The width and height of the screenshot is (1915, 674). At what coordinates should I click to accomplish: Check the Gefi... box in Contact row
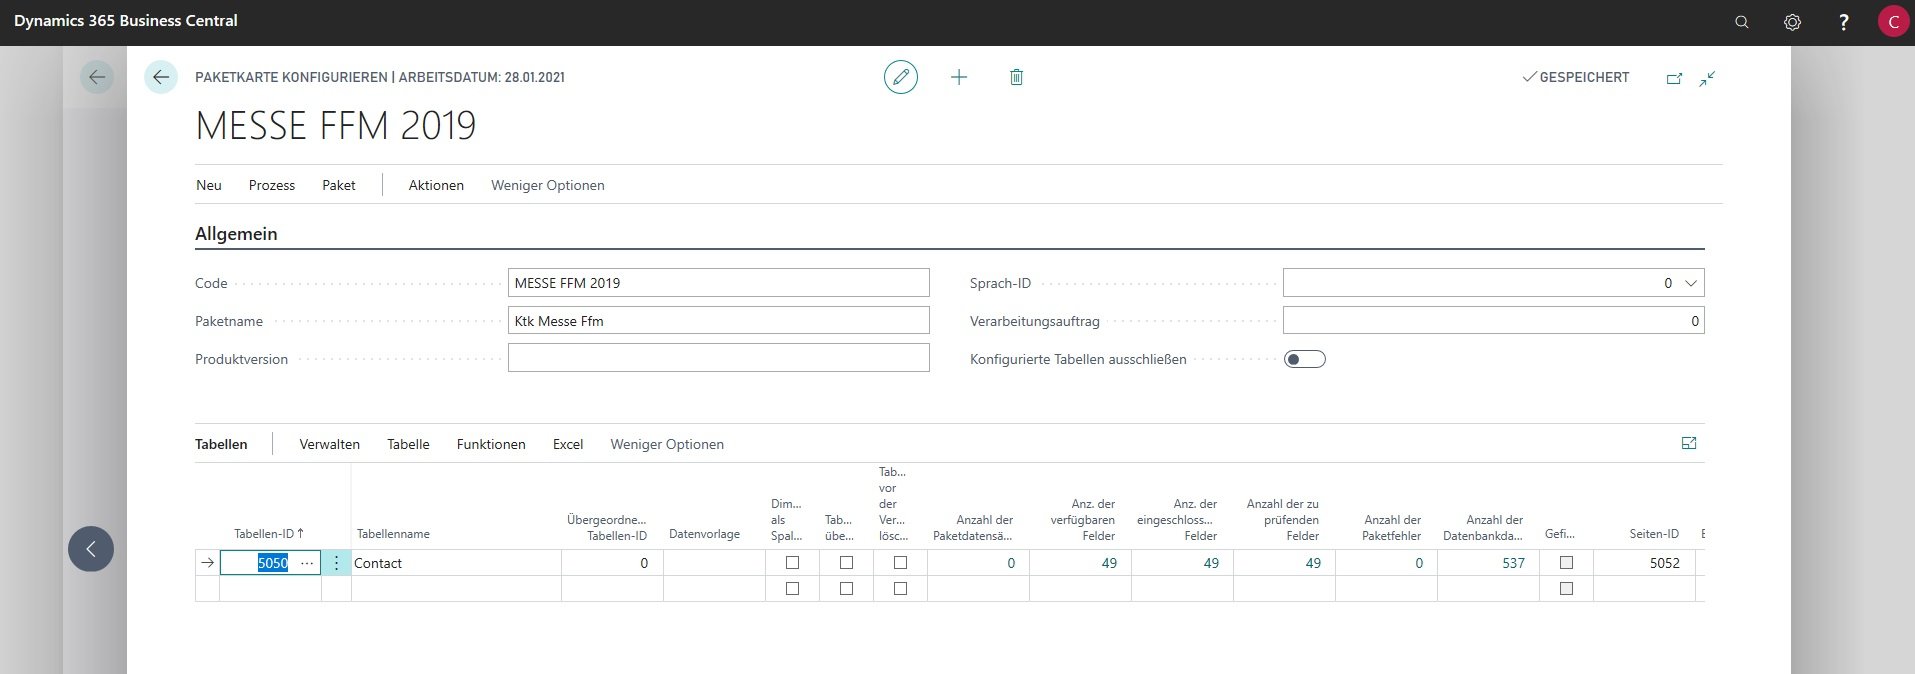(x=1566, y=563)
